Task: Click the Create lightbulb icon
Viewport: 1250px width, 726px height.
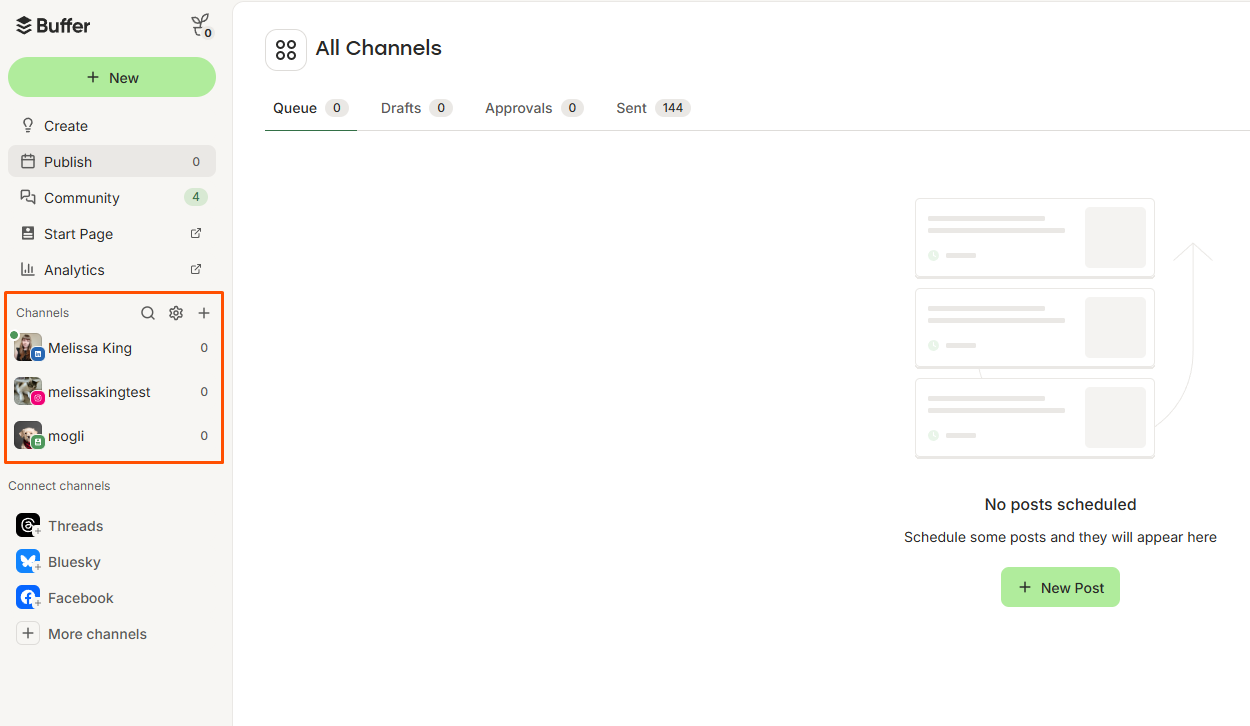Action: [x=28, y=125]
